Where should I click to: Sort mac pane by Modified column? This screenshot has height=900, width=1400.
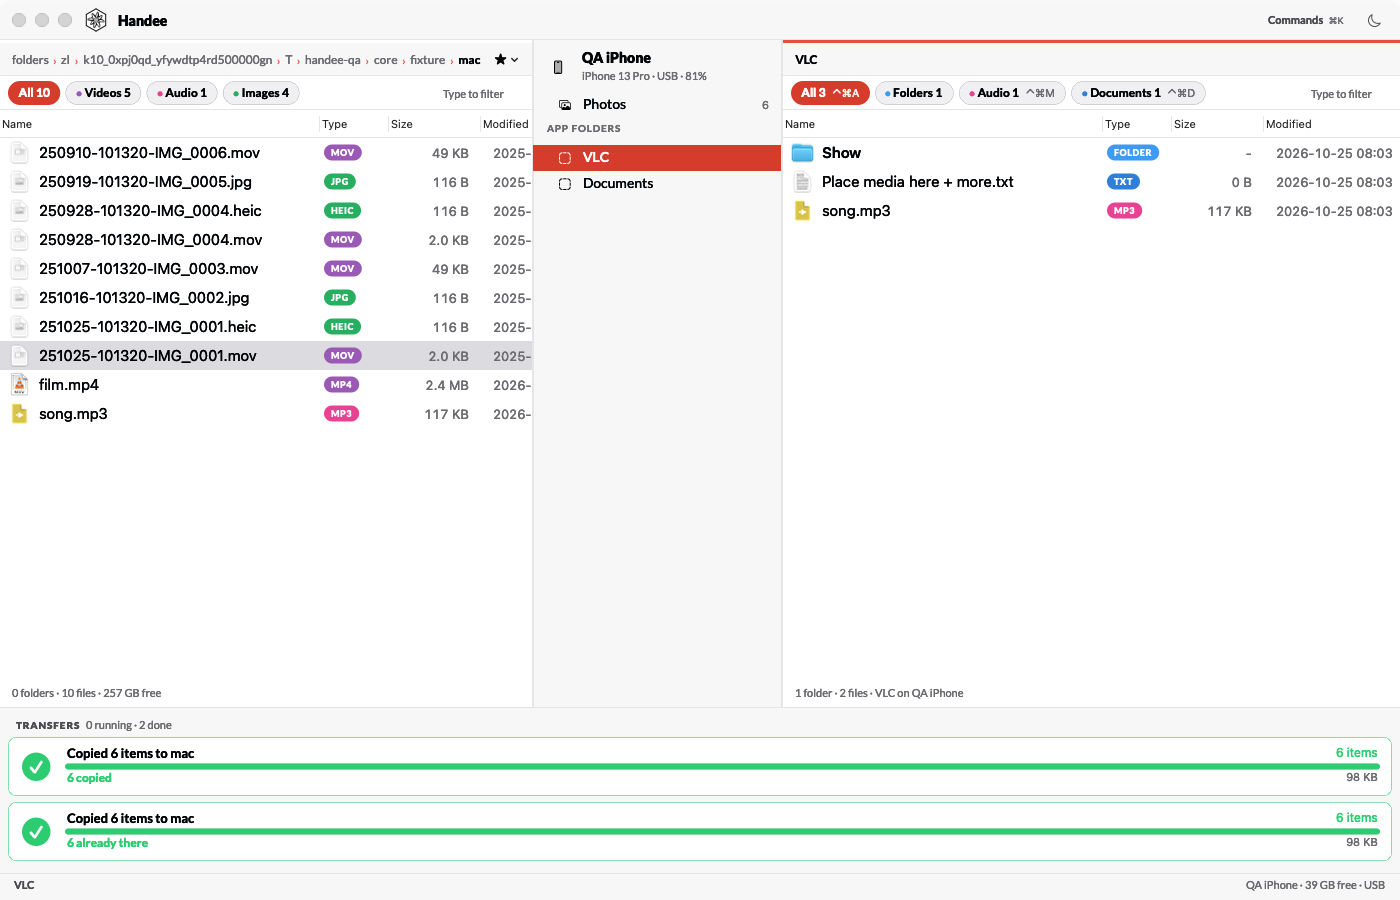pos(505,124)
